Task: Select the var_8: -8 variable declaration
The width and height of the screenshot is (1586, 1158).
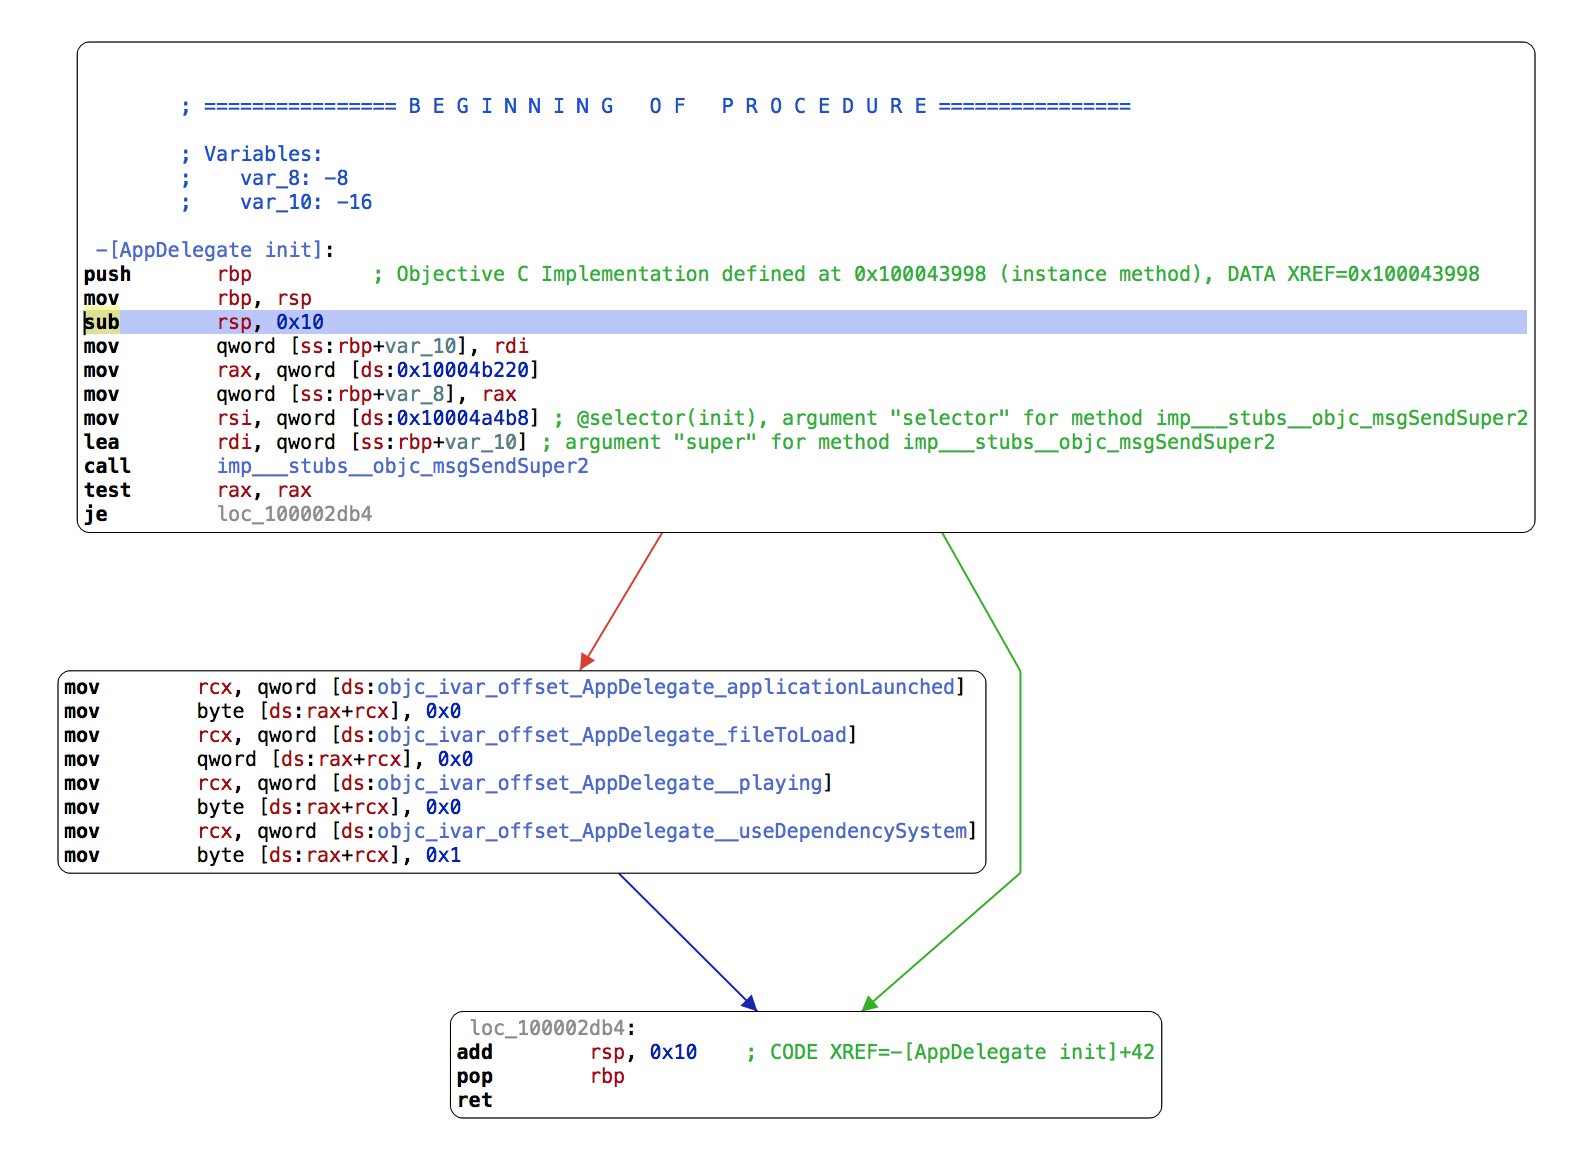Action: tap(293, 178)
